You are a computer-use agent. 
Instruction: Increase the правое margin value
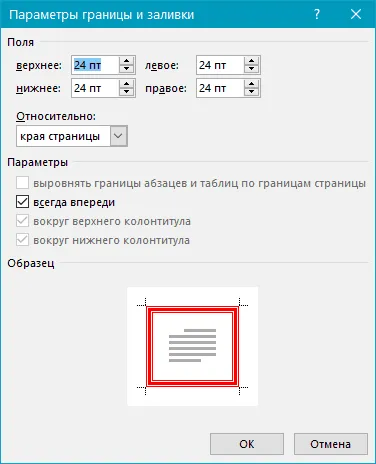coord(251,84)
